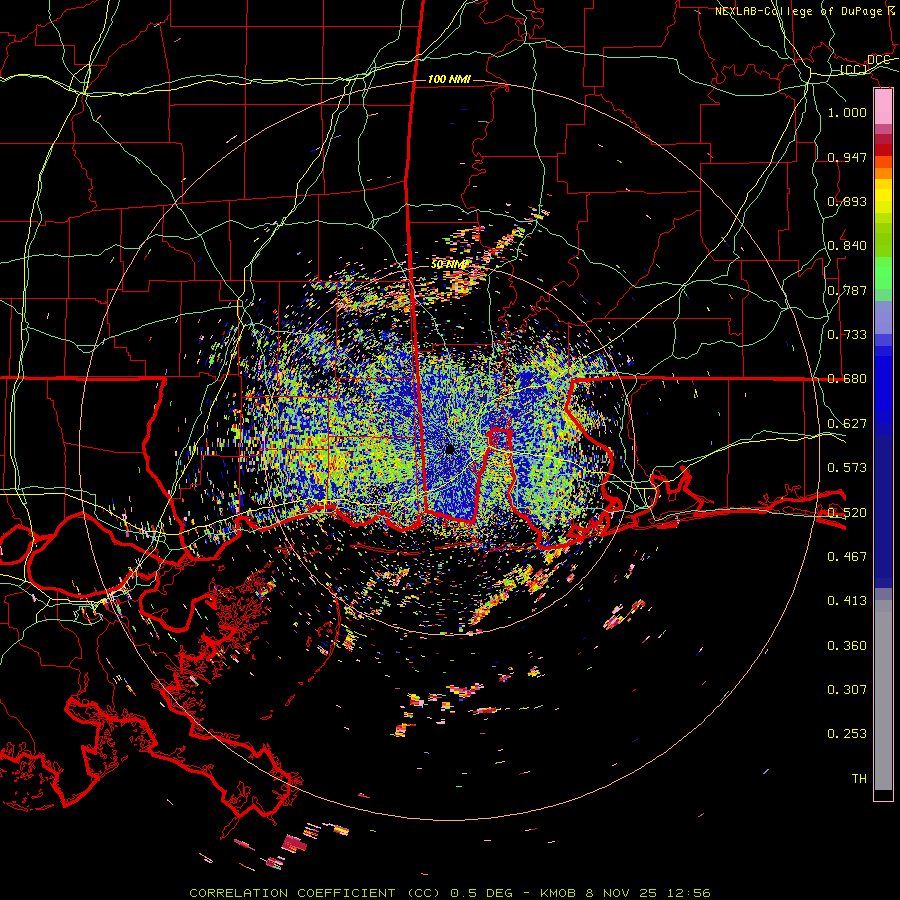
Task: Click the 0.360 scale label
Action: click(x=847, y=646)
